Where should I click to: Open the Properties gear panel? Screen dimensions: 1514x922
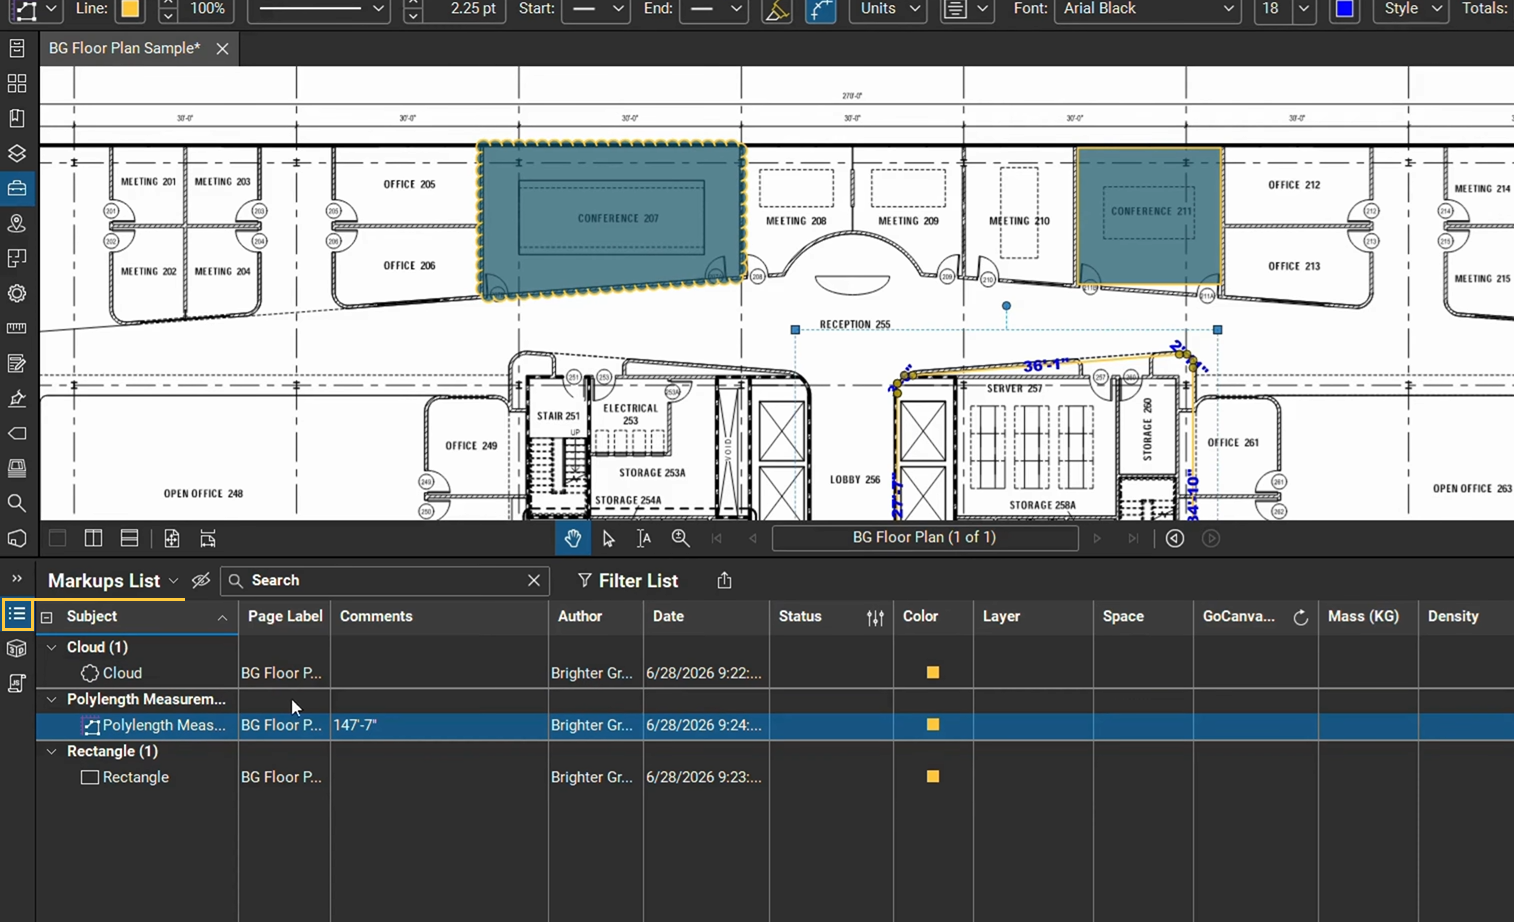click(17, 293)
